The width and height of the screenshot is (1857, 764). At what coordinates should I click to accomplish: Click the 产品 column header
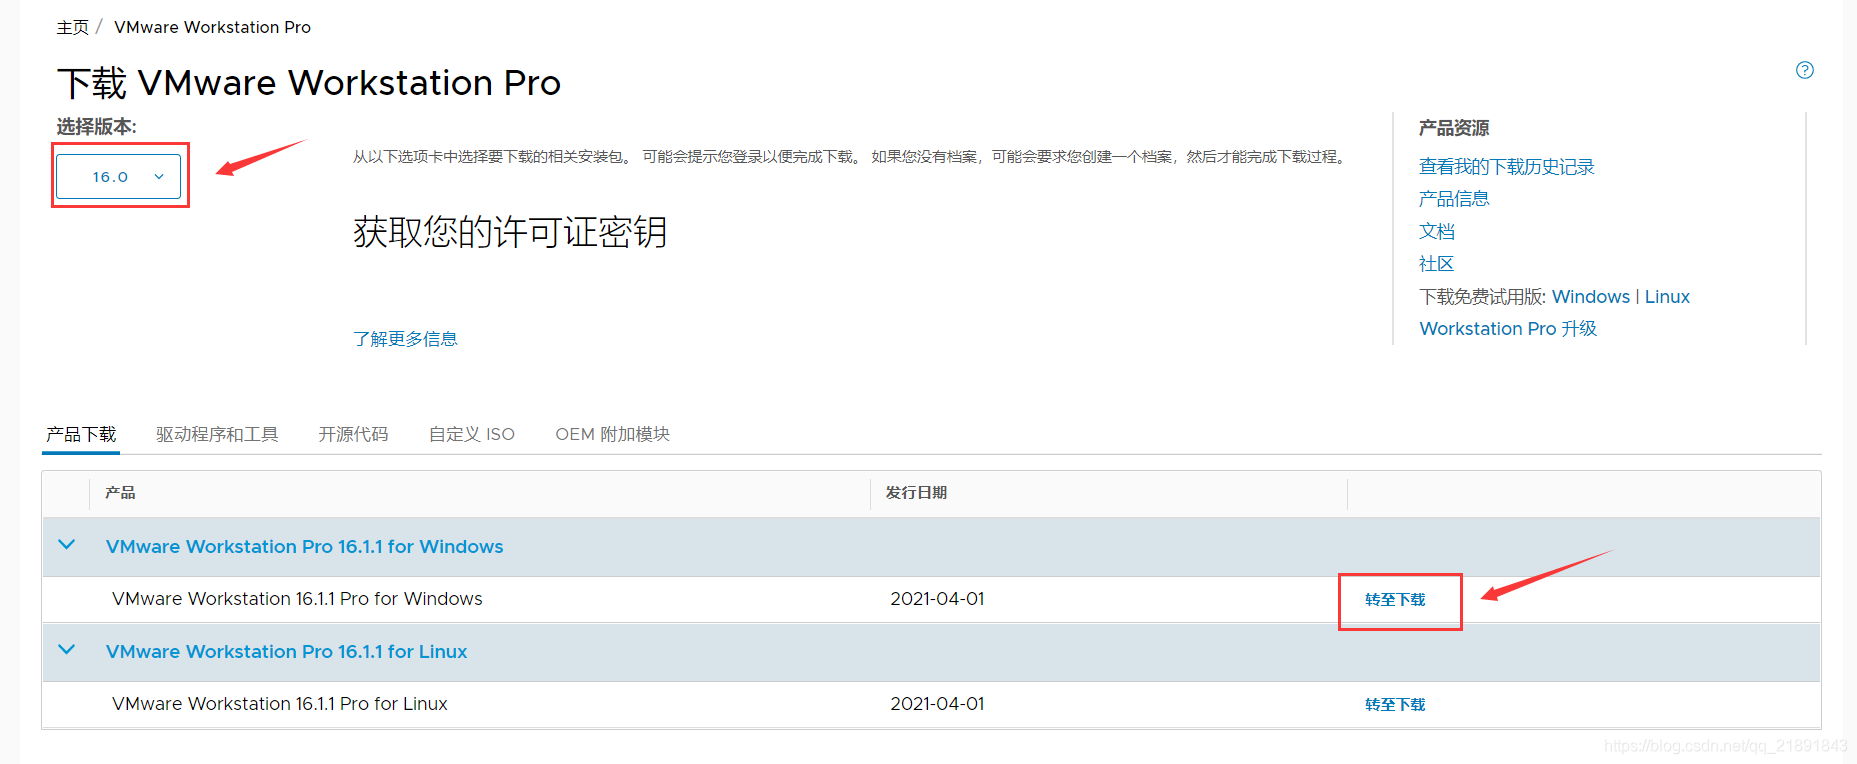coord(120,493)
